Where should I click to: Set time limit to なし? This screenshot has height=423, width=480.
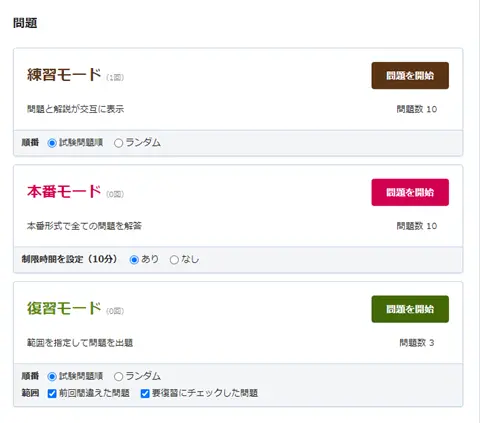click(x=174, y=260)
